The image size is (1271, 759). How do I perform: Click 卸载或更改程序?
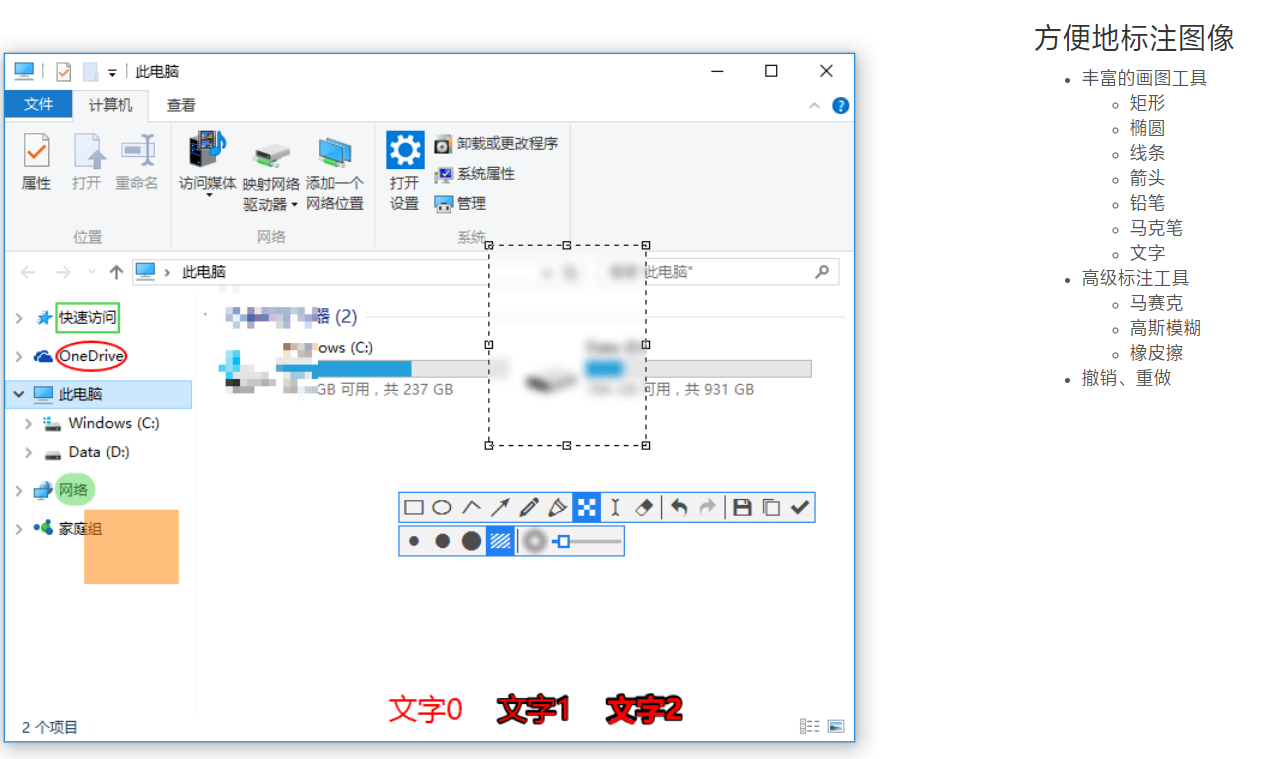495,144
